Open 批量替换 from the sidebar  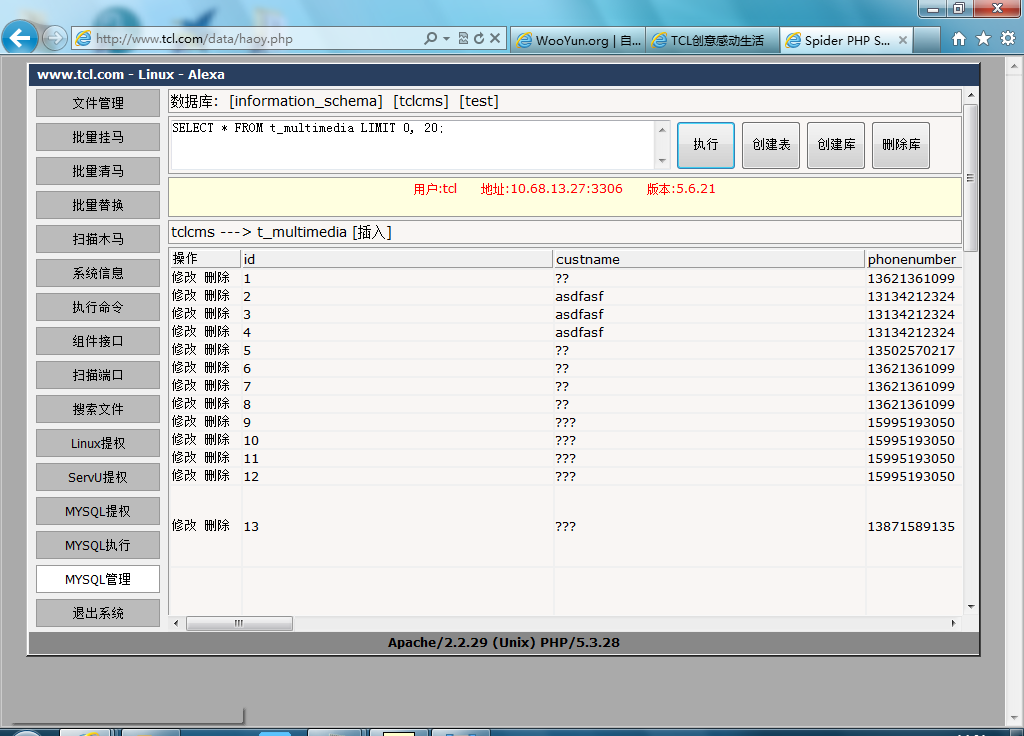98,205
